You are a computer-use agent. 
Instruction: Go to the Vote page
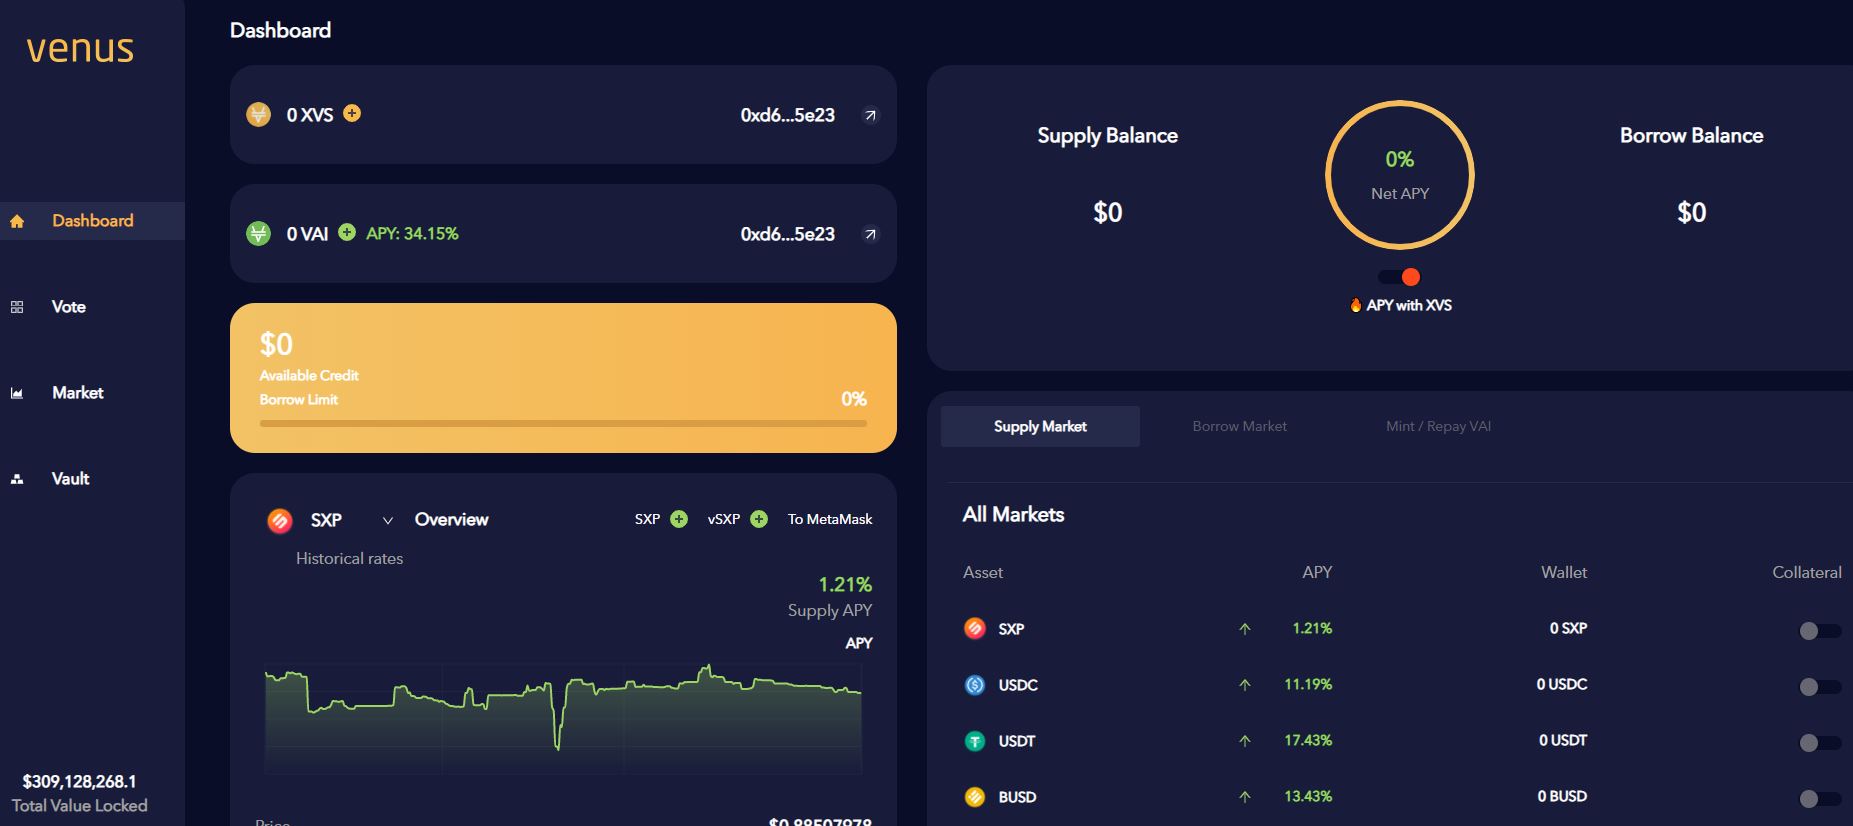click(68, 307)
